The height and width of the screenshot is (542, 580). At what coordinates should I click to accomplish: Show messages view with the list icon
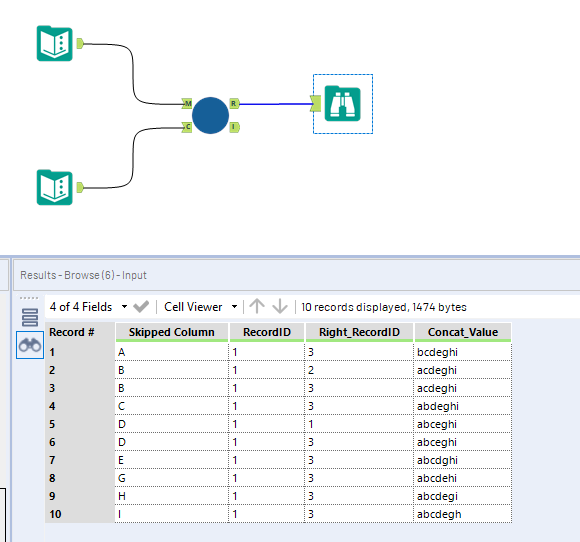pos(30,317)
